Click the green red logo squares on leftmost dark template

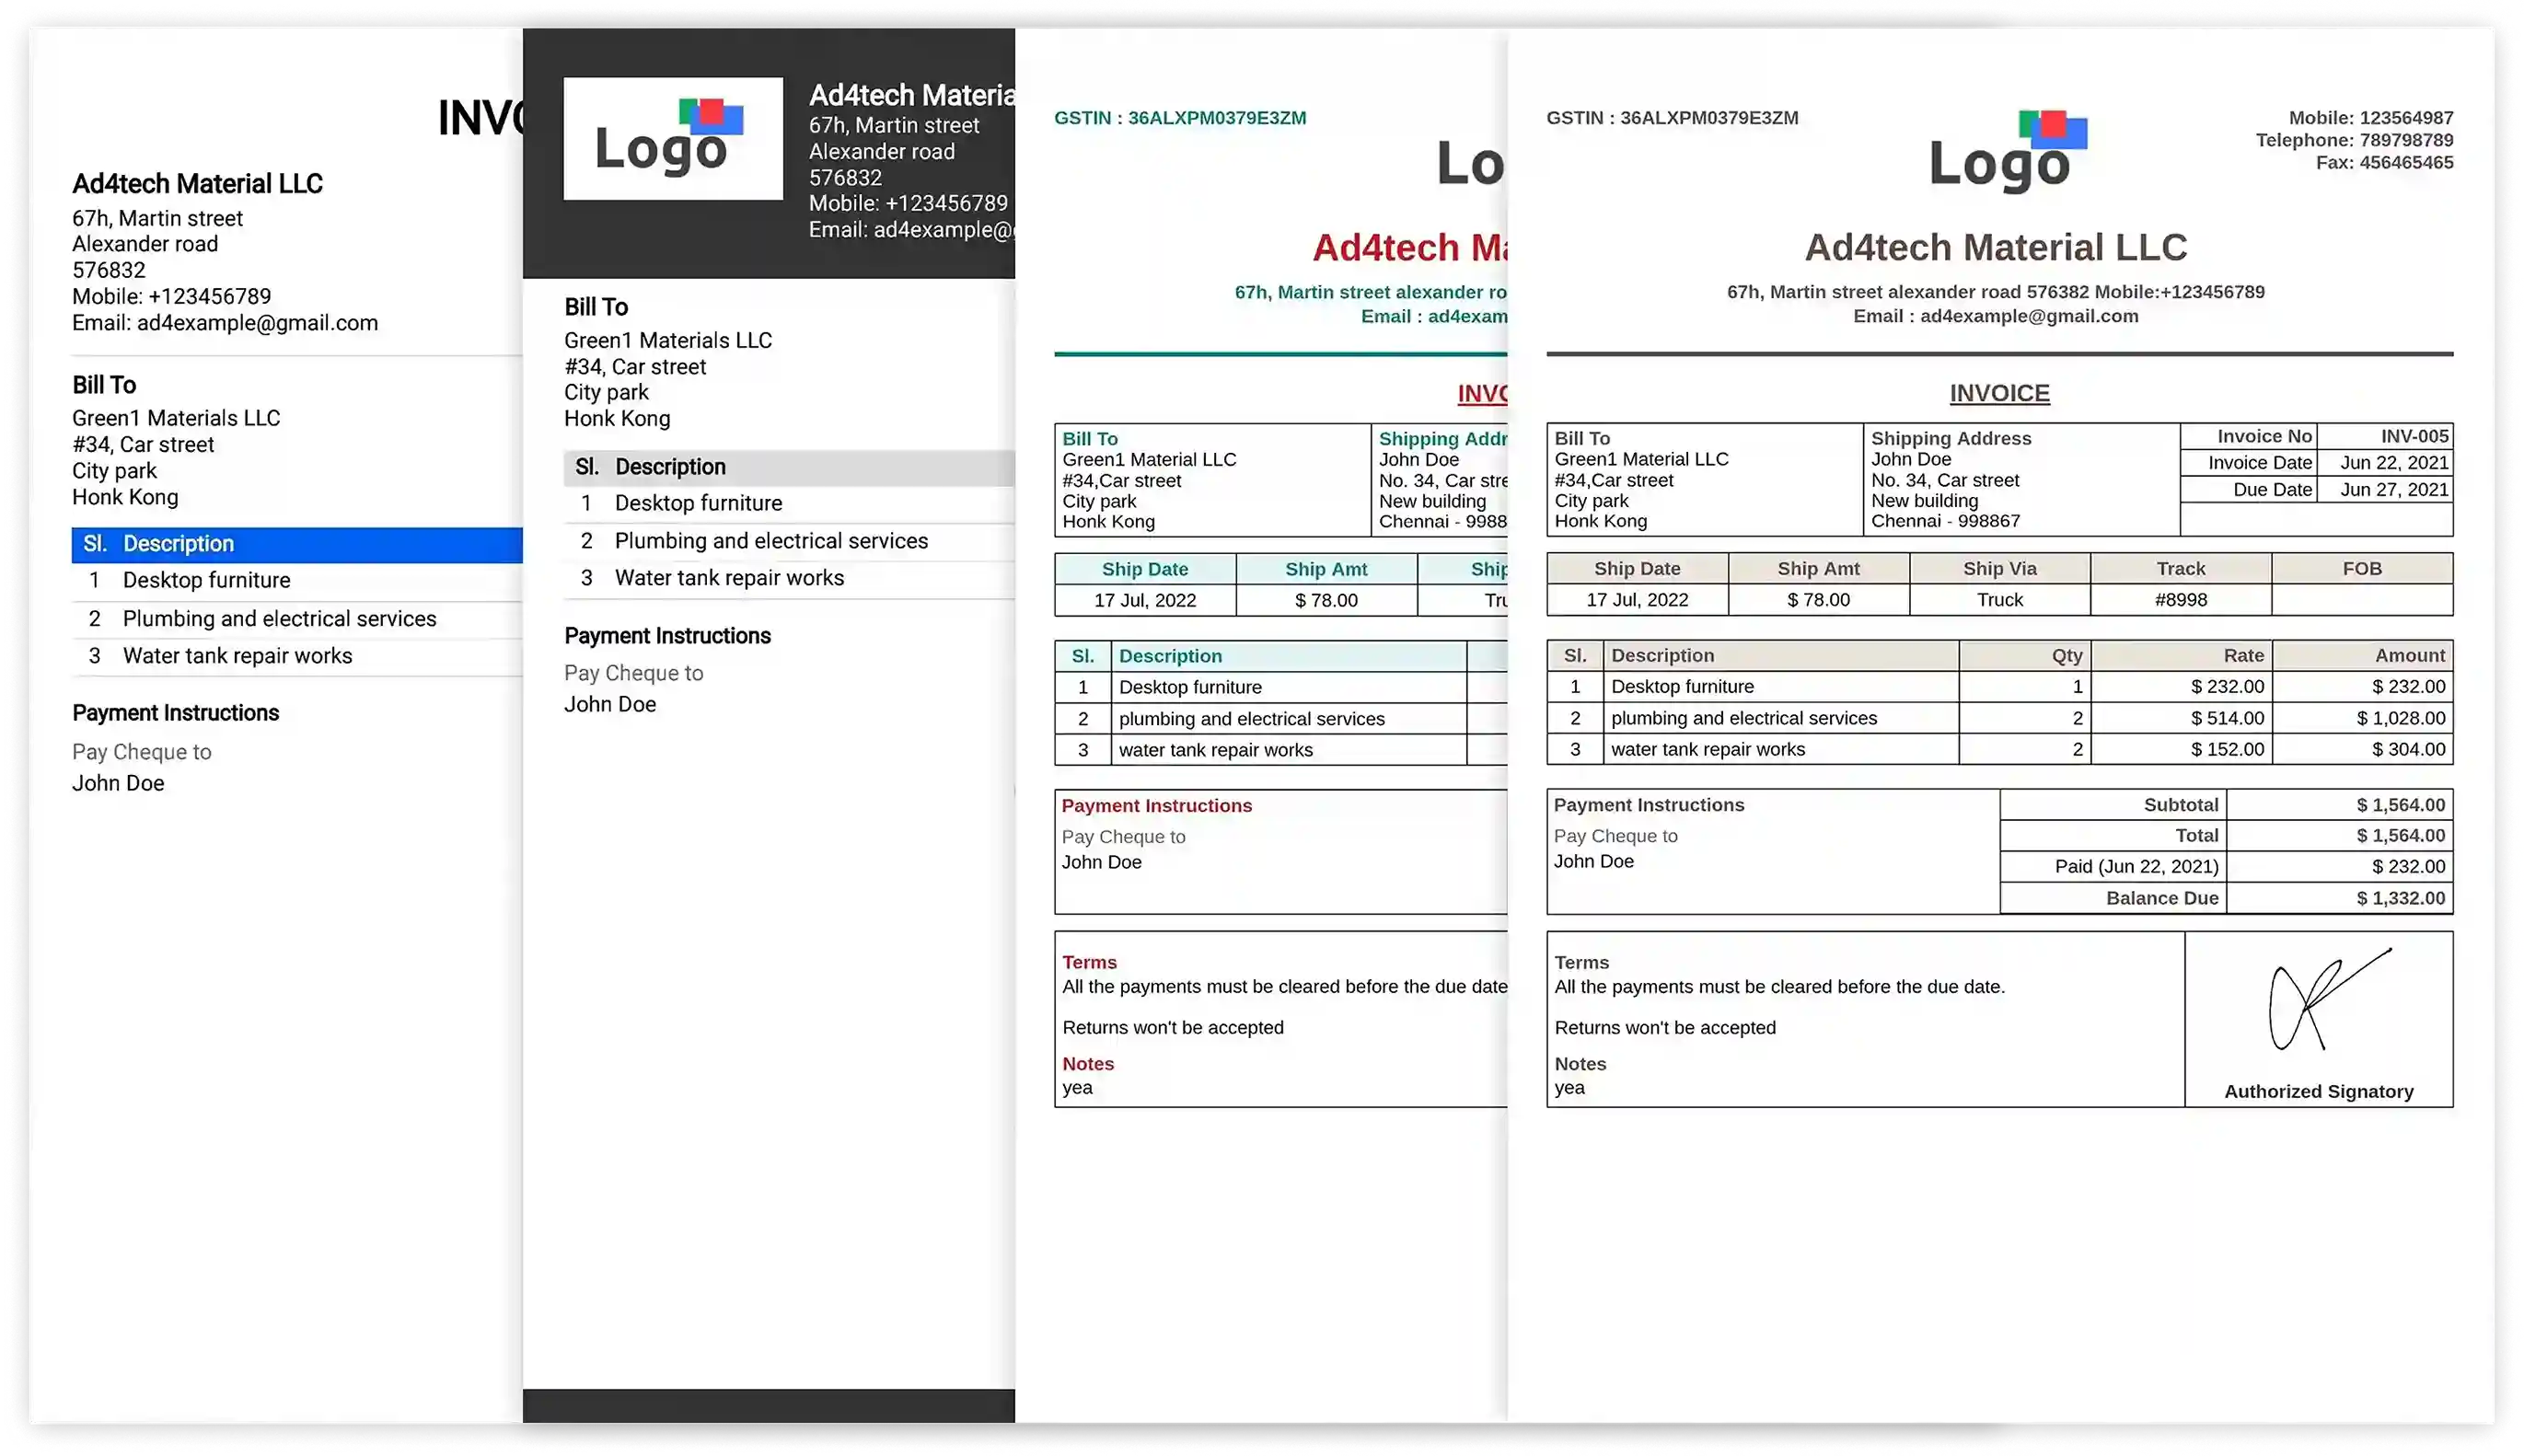(x=710, y=115)
